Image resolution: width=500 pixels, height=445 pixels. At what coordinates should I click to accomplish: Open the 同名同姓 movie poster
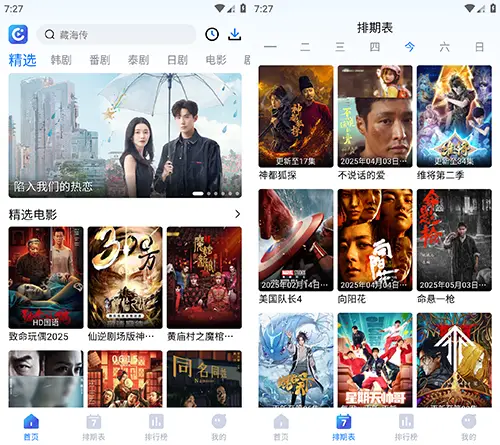click(204, 379)
